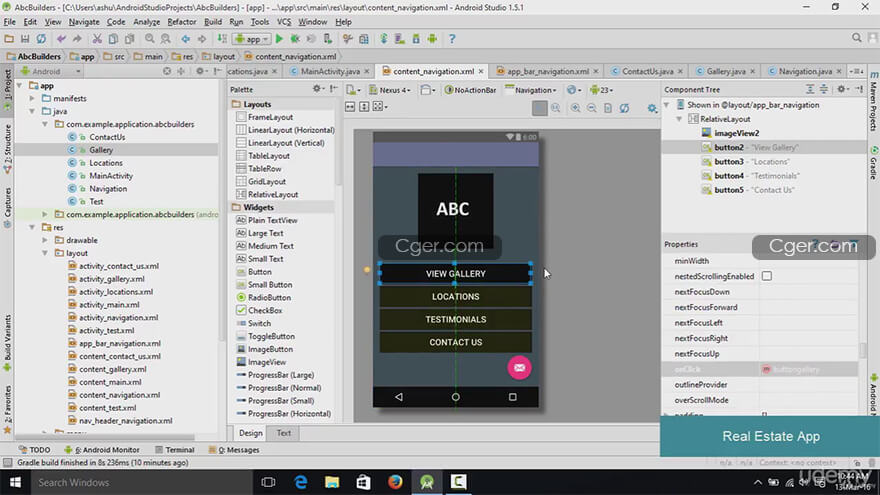This screenshot has width=880, height=495.
Task: Click the pink mail floating action button
Action: 519,368
